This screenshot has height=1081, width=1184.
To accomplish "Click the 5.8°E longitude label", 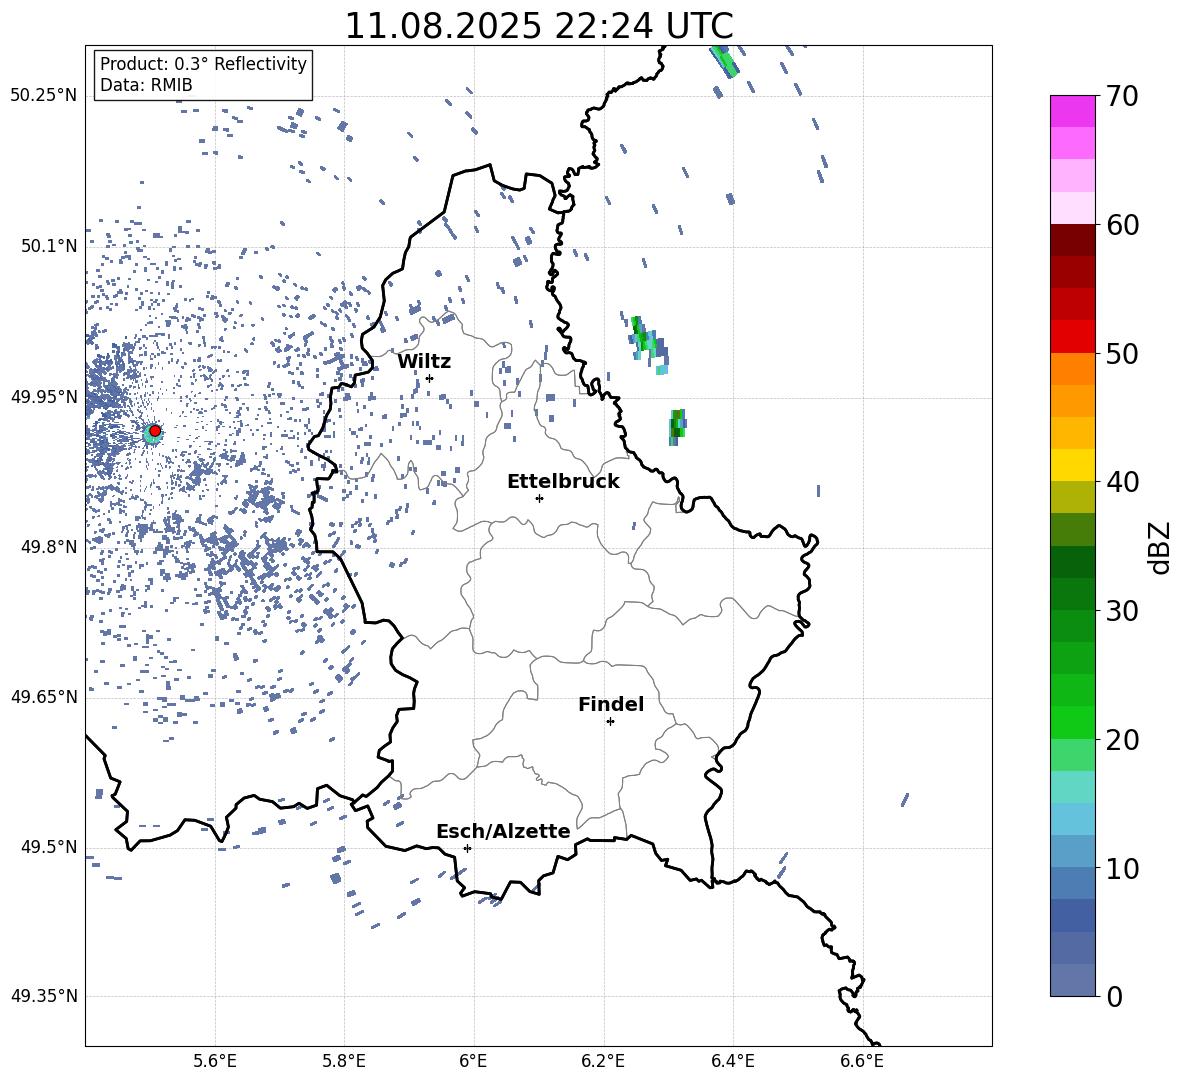I will (344, 1061).
